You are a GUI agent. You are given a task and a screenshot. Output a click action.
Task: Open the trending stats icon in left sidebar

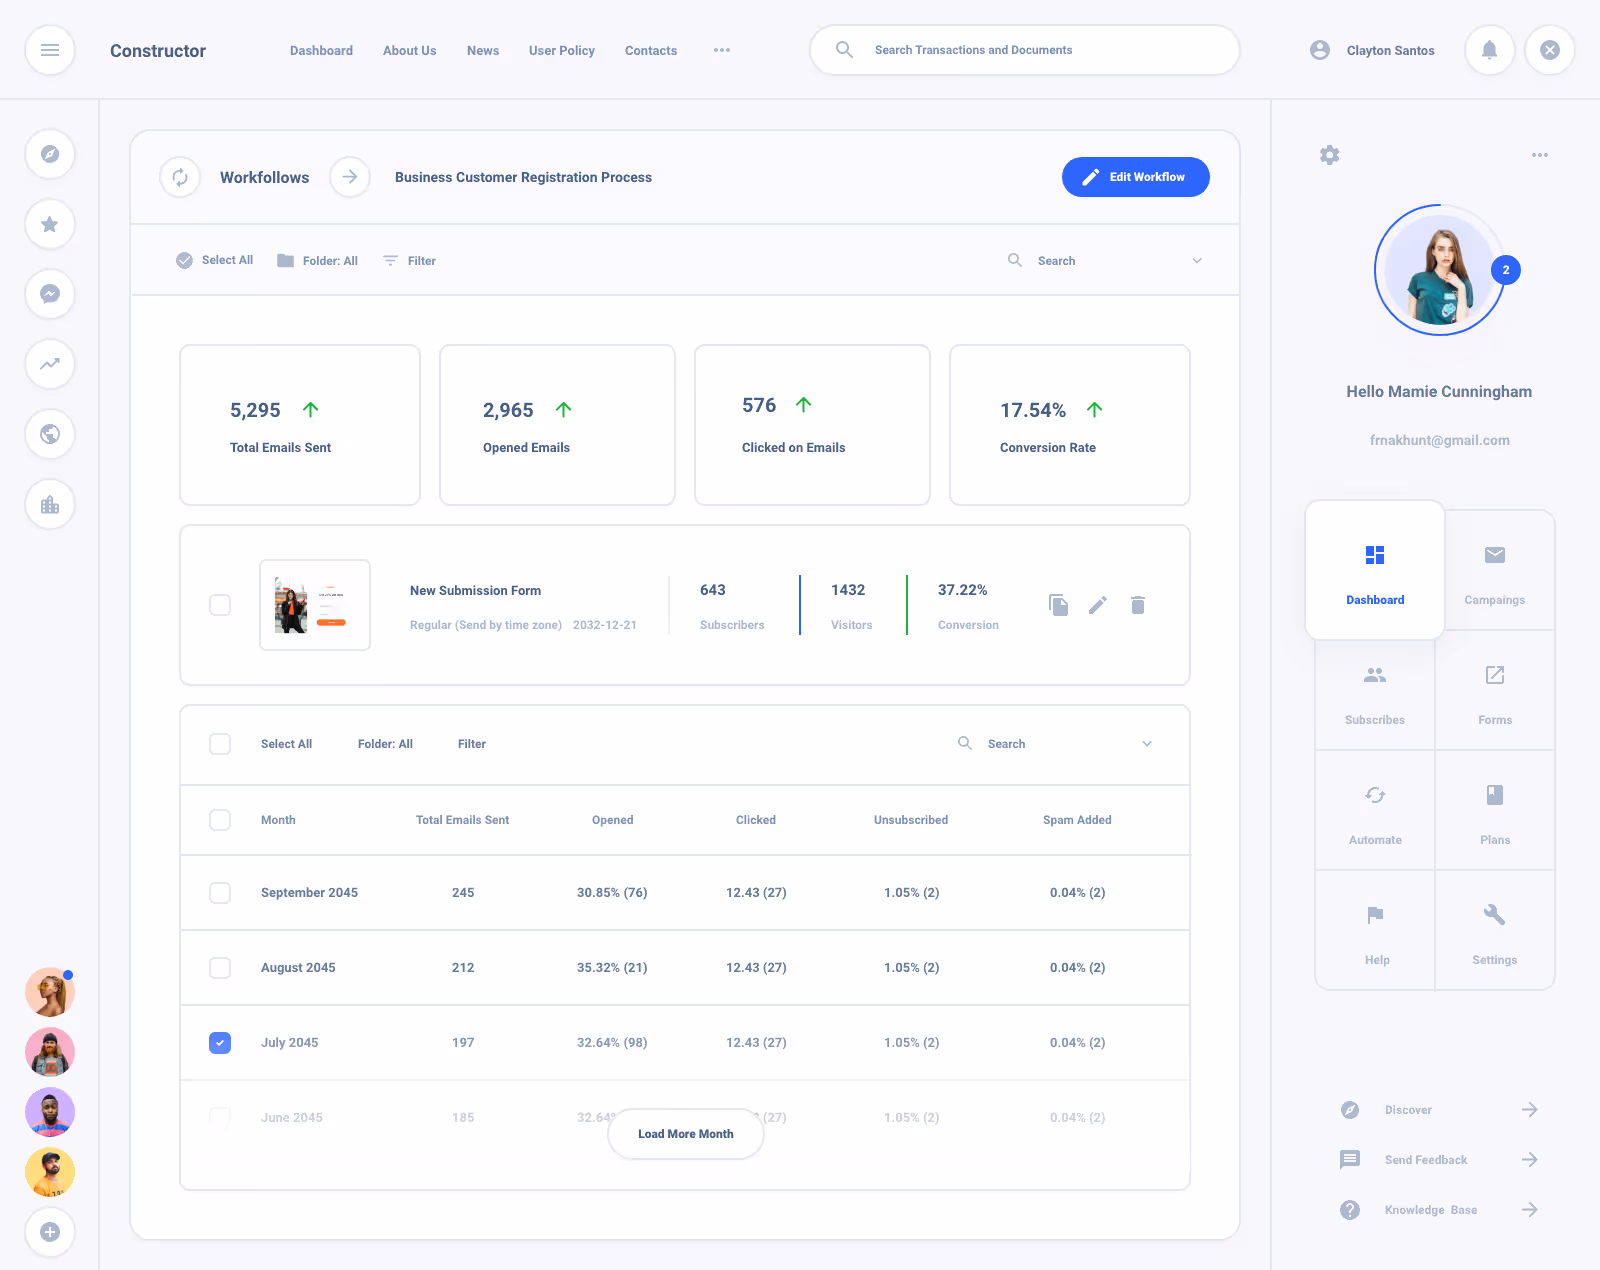(50, 364)
